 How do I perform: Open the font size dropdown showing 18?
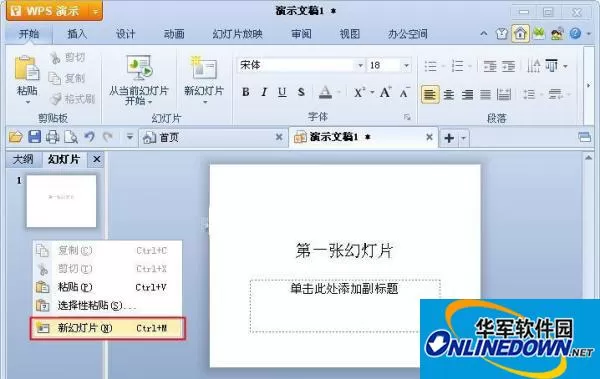[x=406, y=65]
